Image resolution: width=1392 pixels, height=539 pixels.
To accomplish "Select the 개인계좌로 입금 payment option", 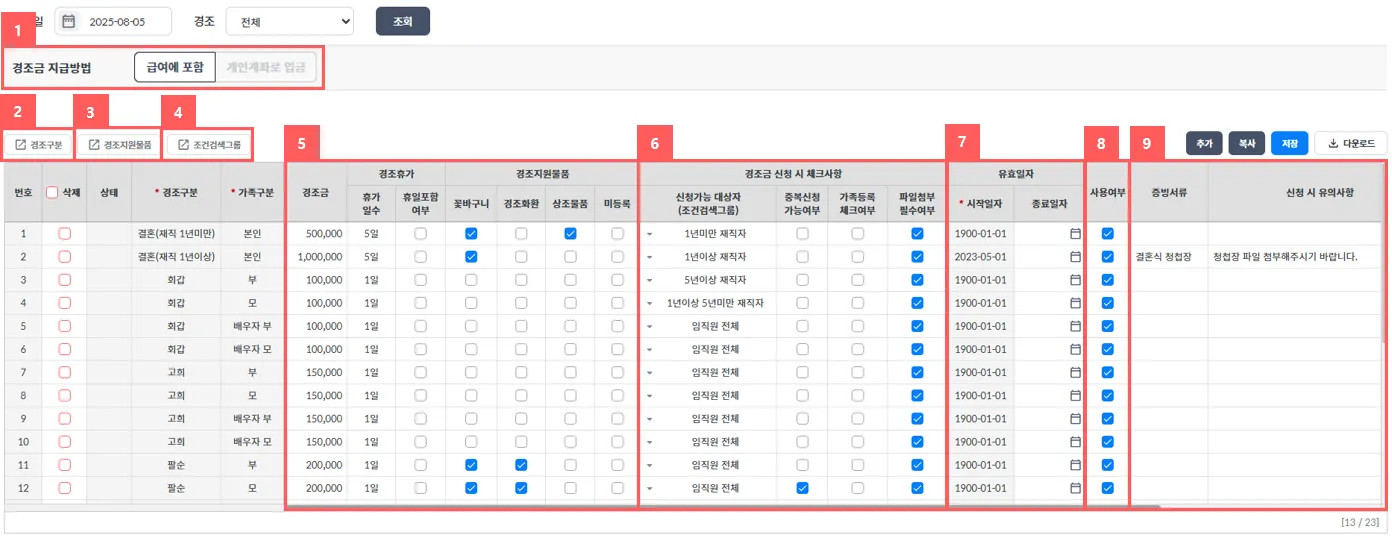I will pyautogui.click(x=267, y=68).
